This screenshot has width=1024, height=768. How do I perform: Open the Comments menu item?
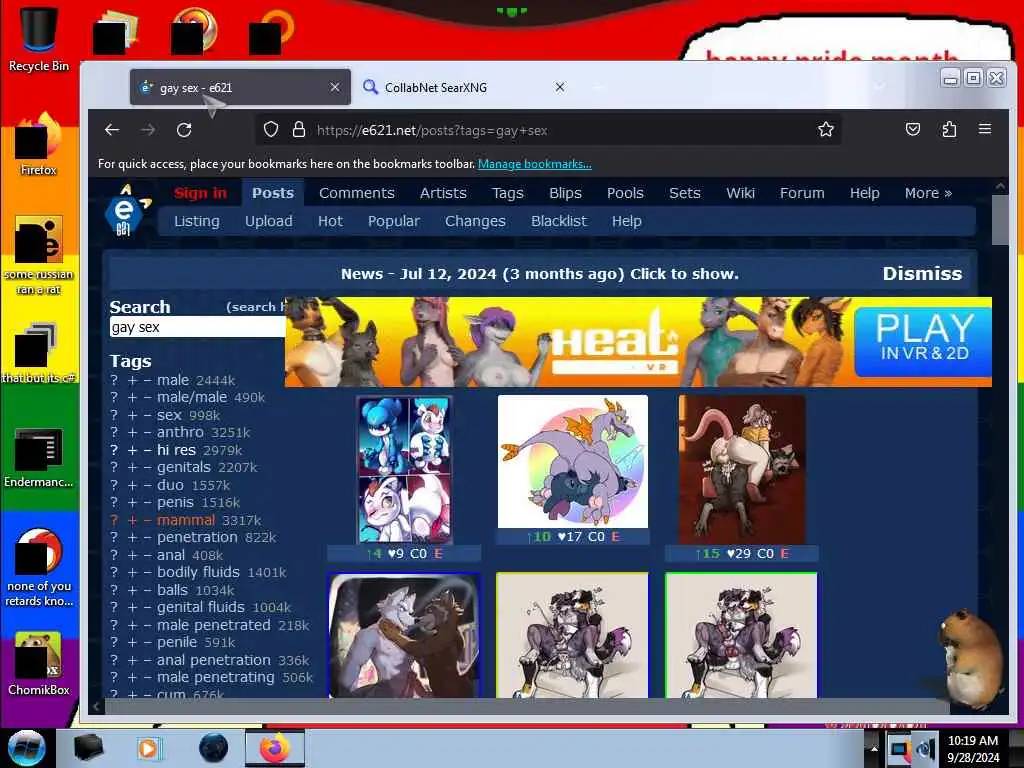click(x=357, y=193)
